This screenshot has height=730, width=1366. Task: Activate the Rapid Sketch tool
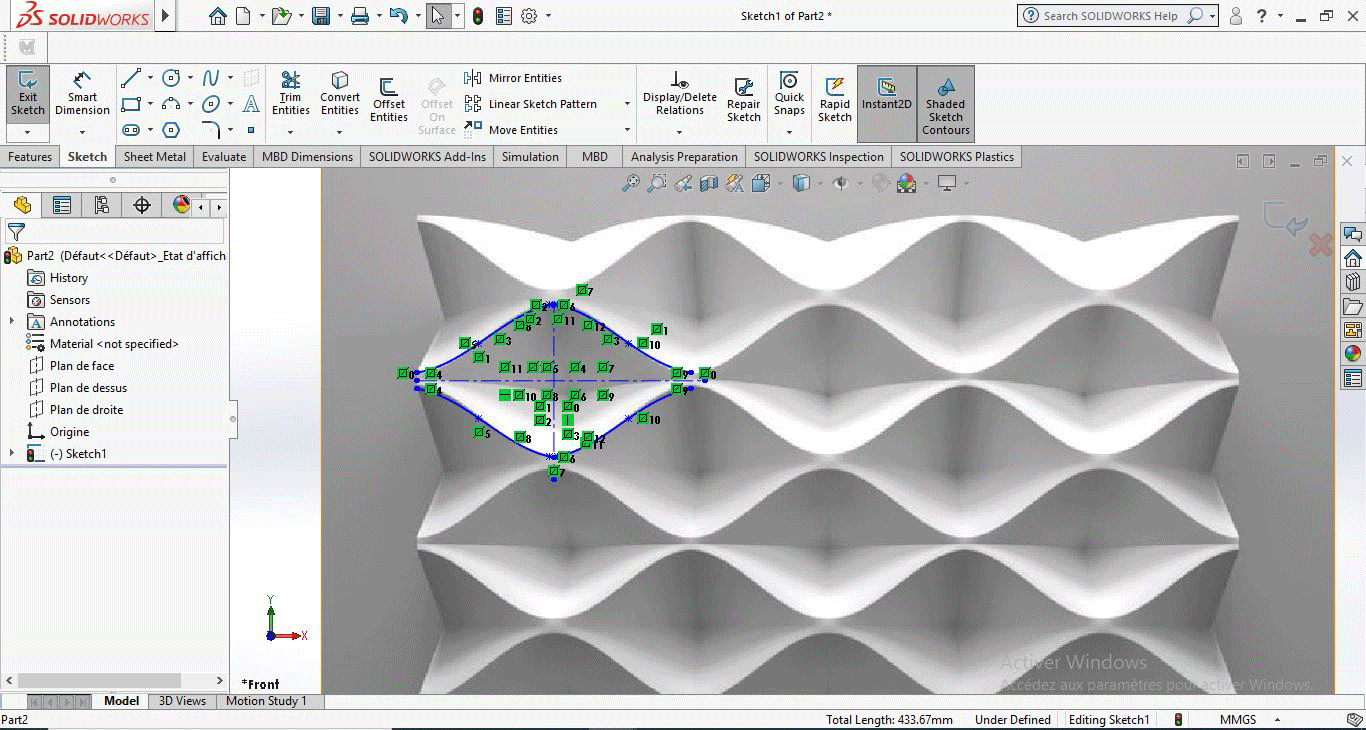point(834,100)
